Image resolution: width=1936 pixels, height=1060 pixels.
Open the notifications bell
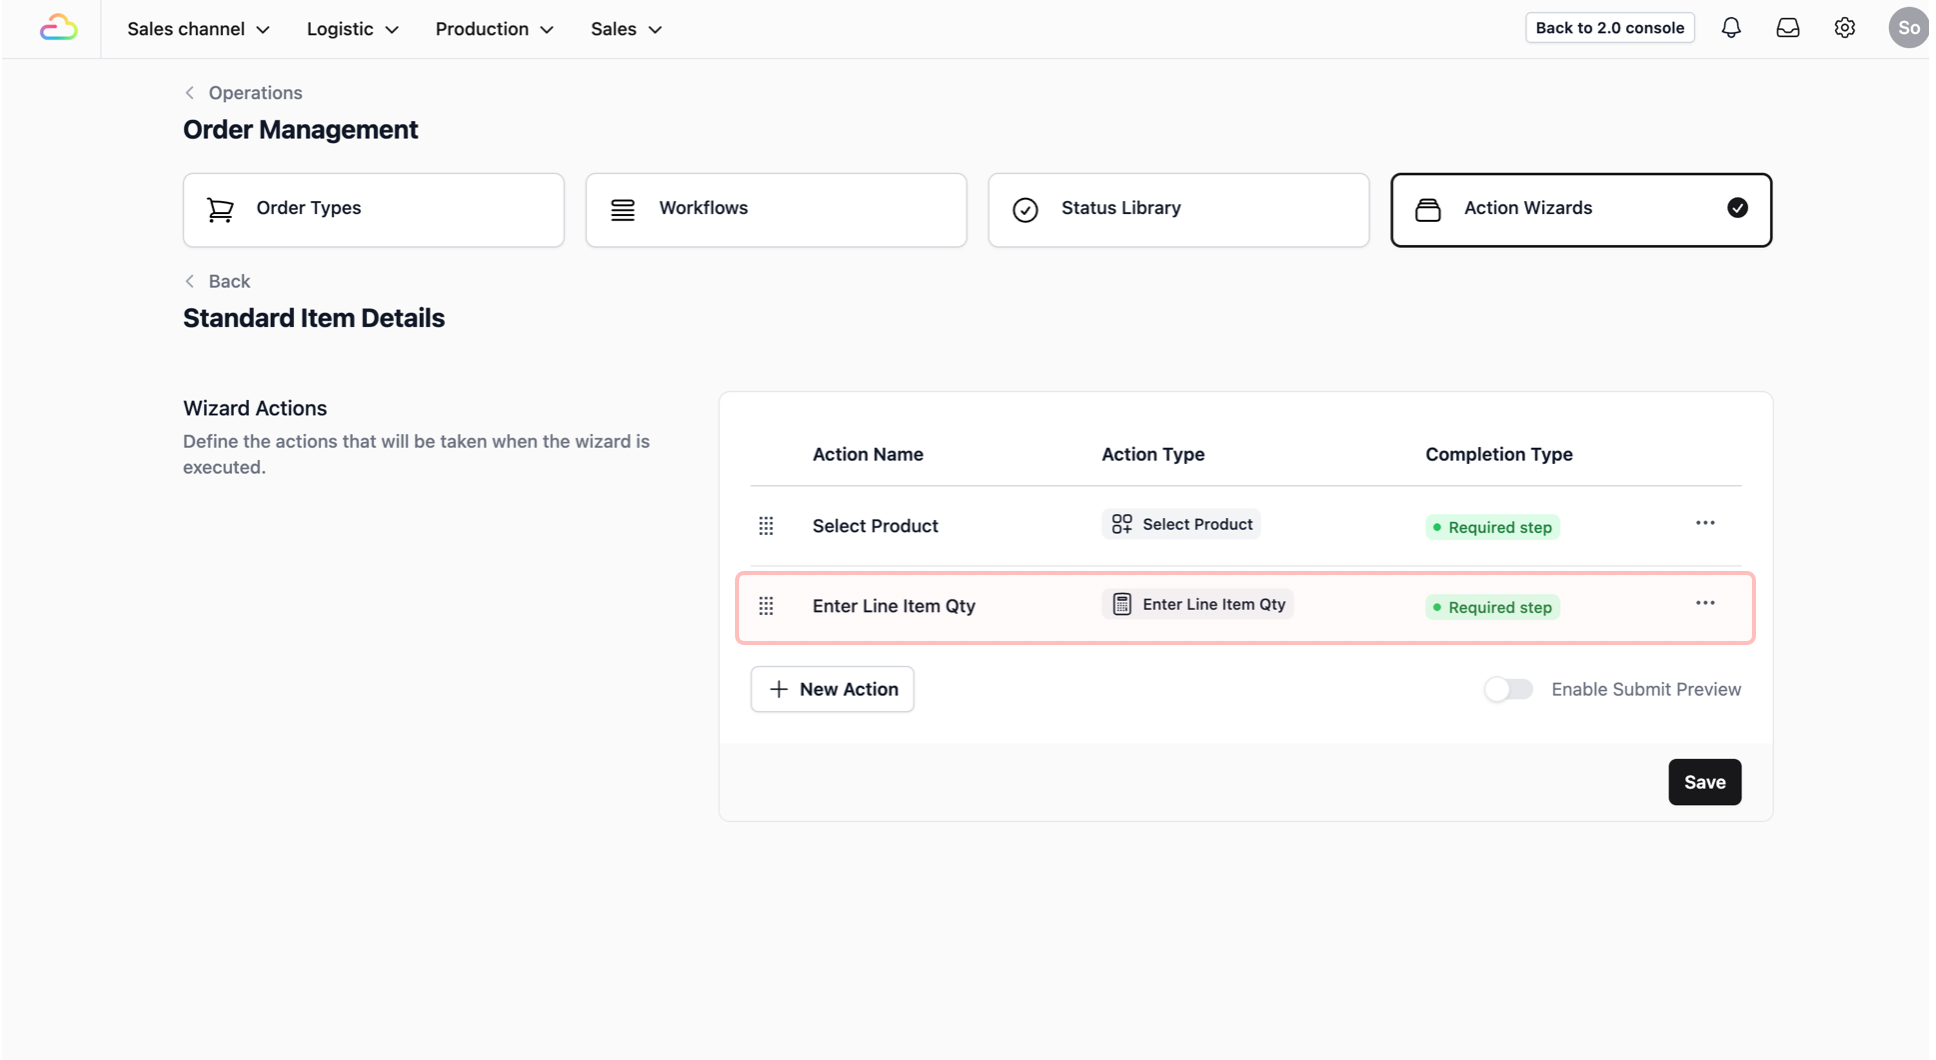1731,28
